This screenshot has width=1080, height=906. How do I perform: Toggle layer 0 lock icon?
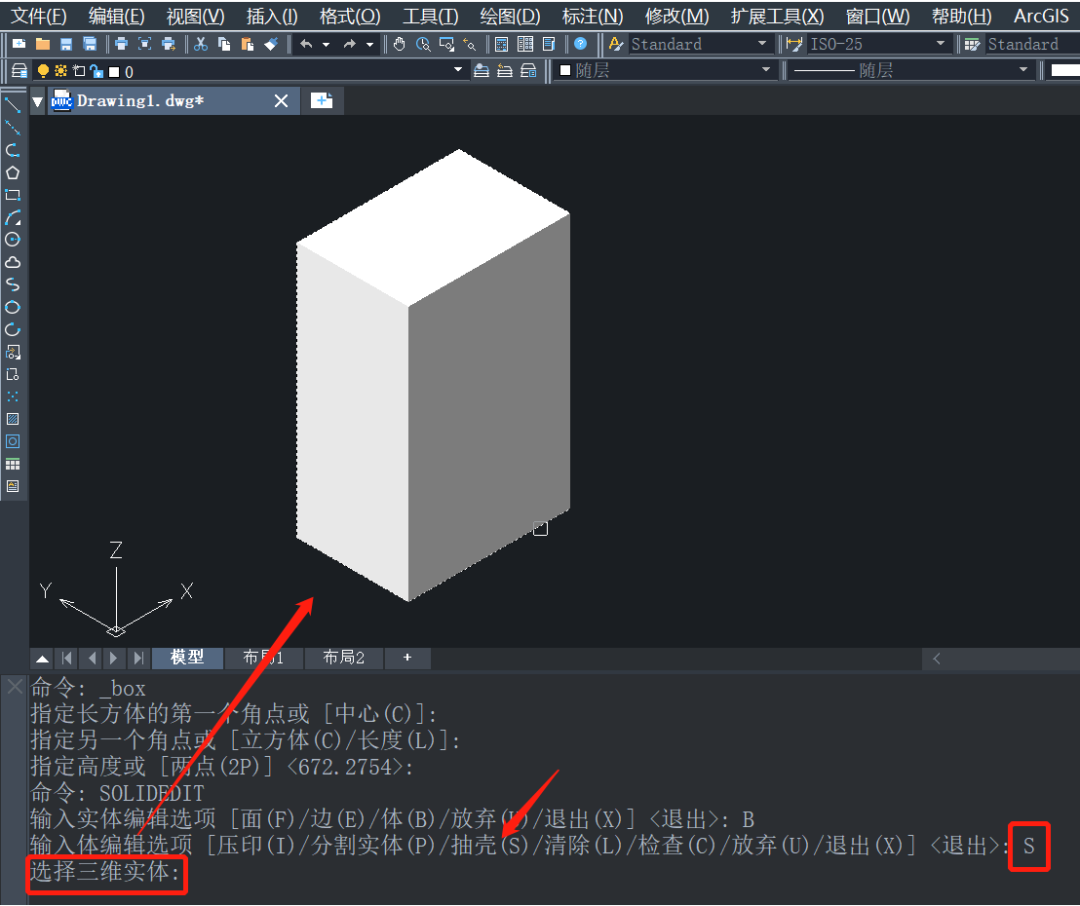(x=97, y=70)
